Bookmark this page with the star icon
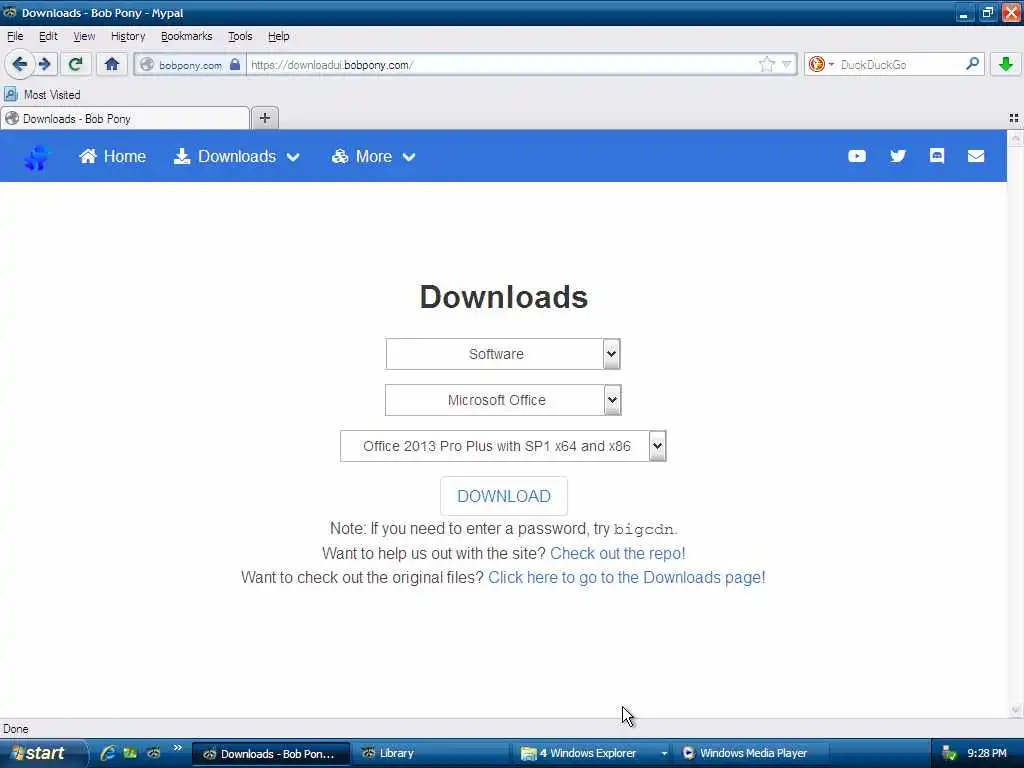The width and height of the screenshot is (1024, 768). (x=767, y=64)
